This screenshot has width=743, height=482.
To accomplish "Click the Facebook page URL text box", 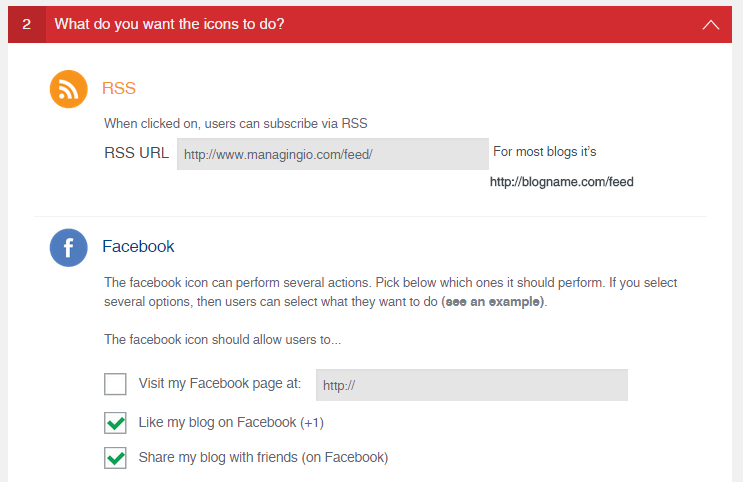I will point(471,385).
